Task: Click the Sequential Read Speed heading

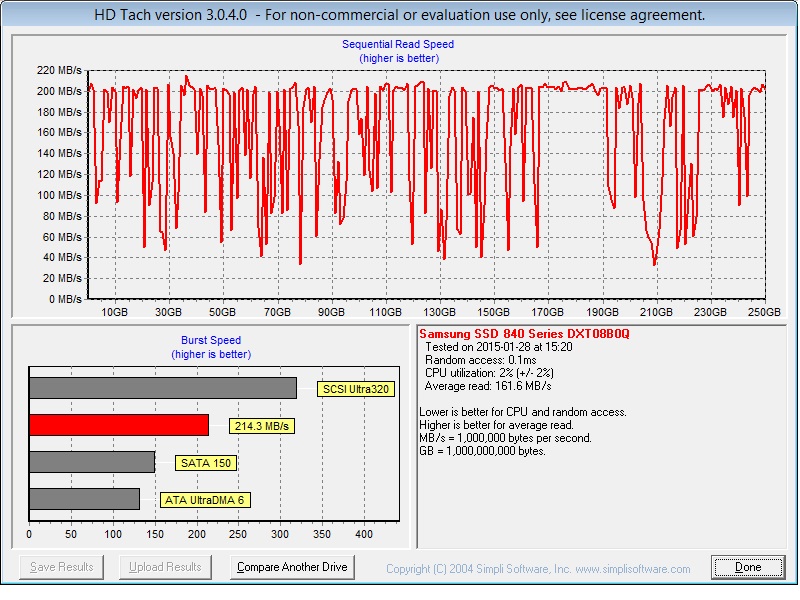Action: coord(398,44)
